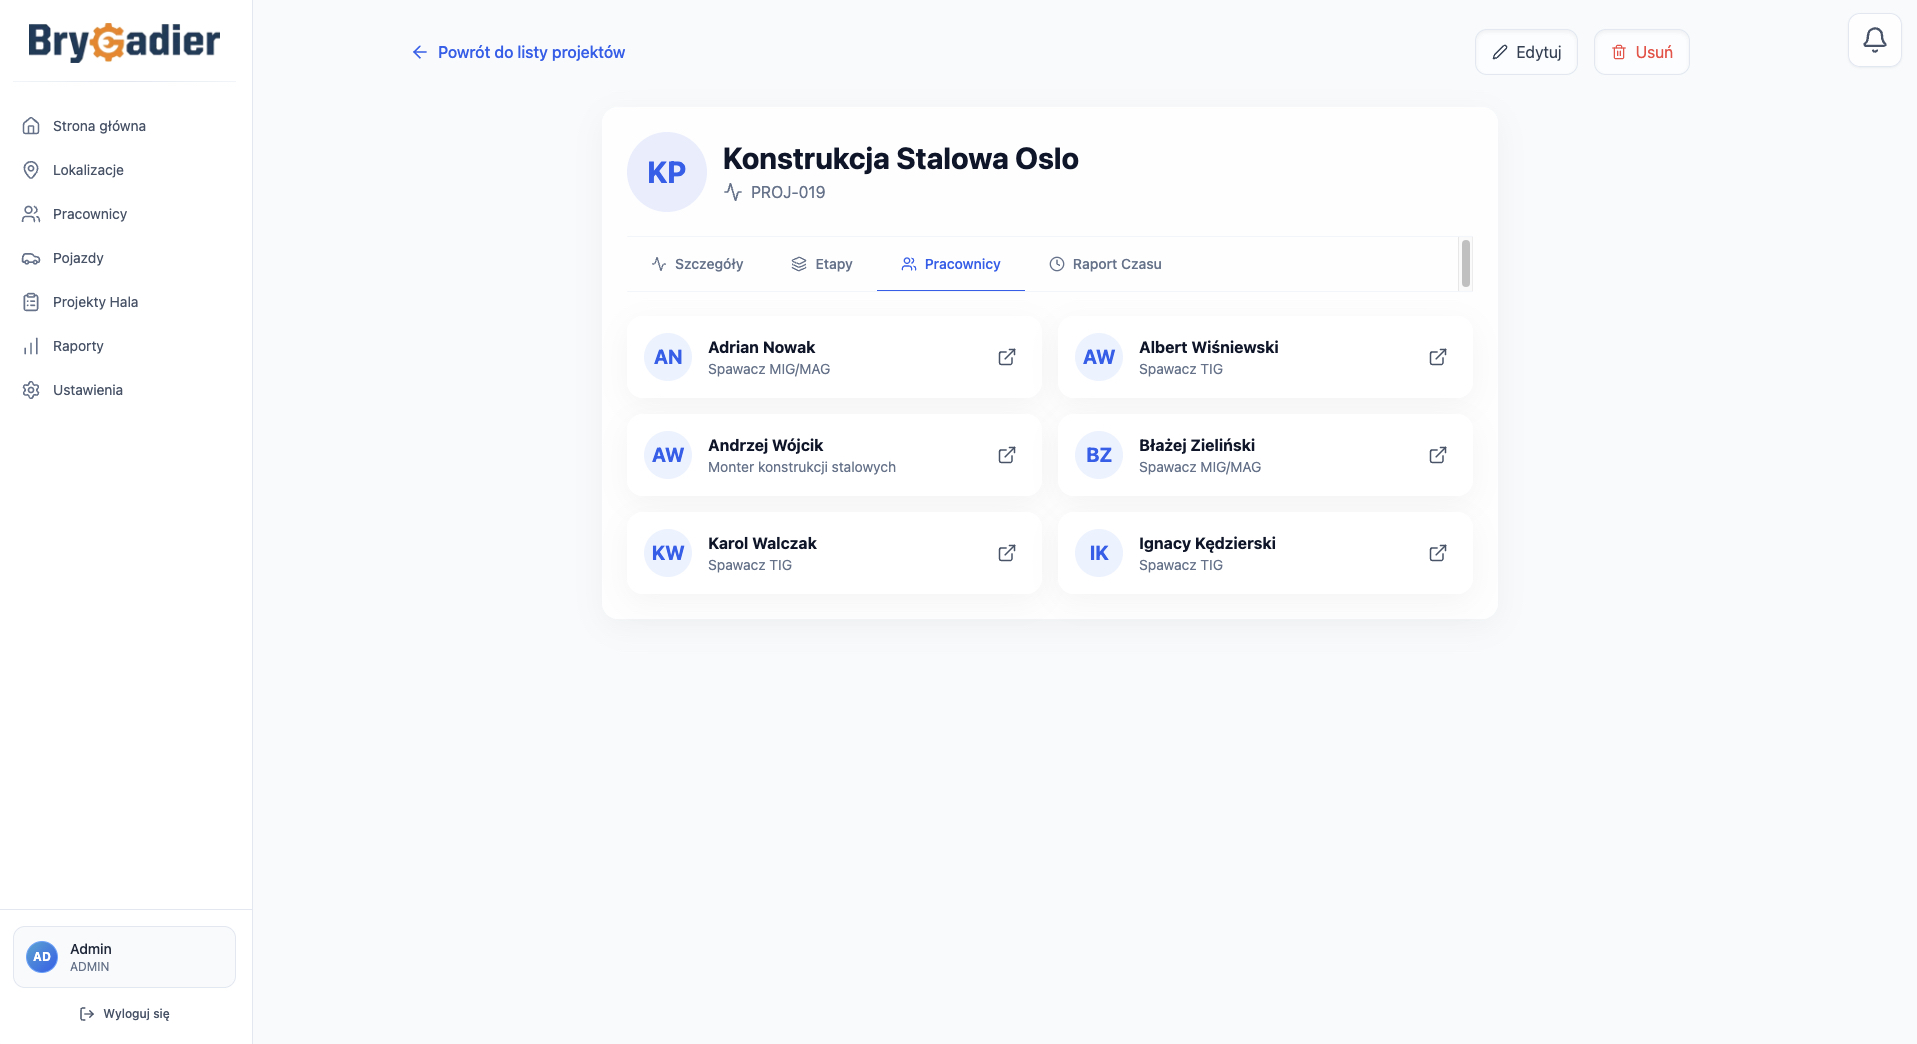Screen dimensions: 1917x1044
Task: Click the KP project avatar
Action: click(667, 172)
